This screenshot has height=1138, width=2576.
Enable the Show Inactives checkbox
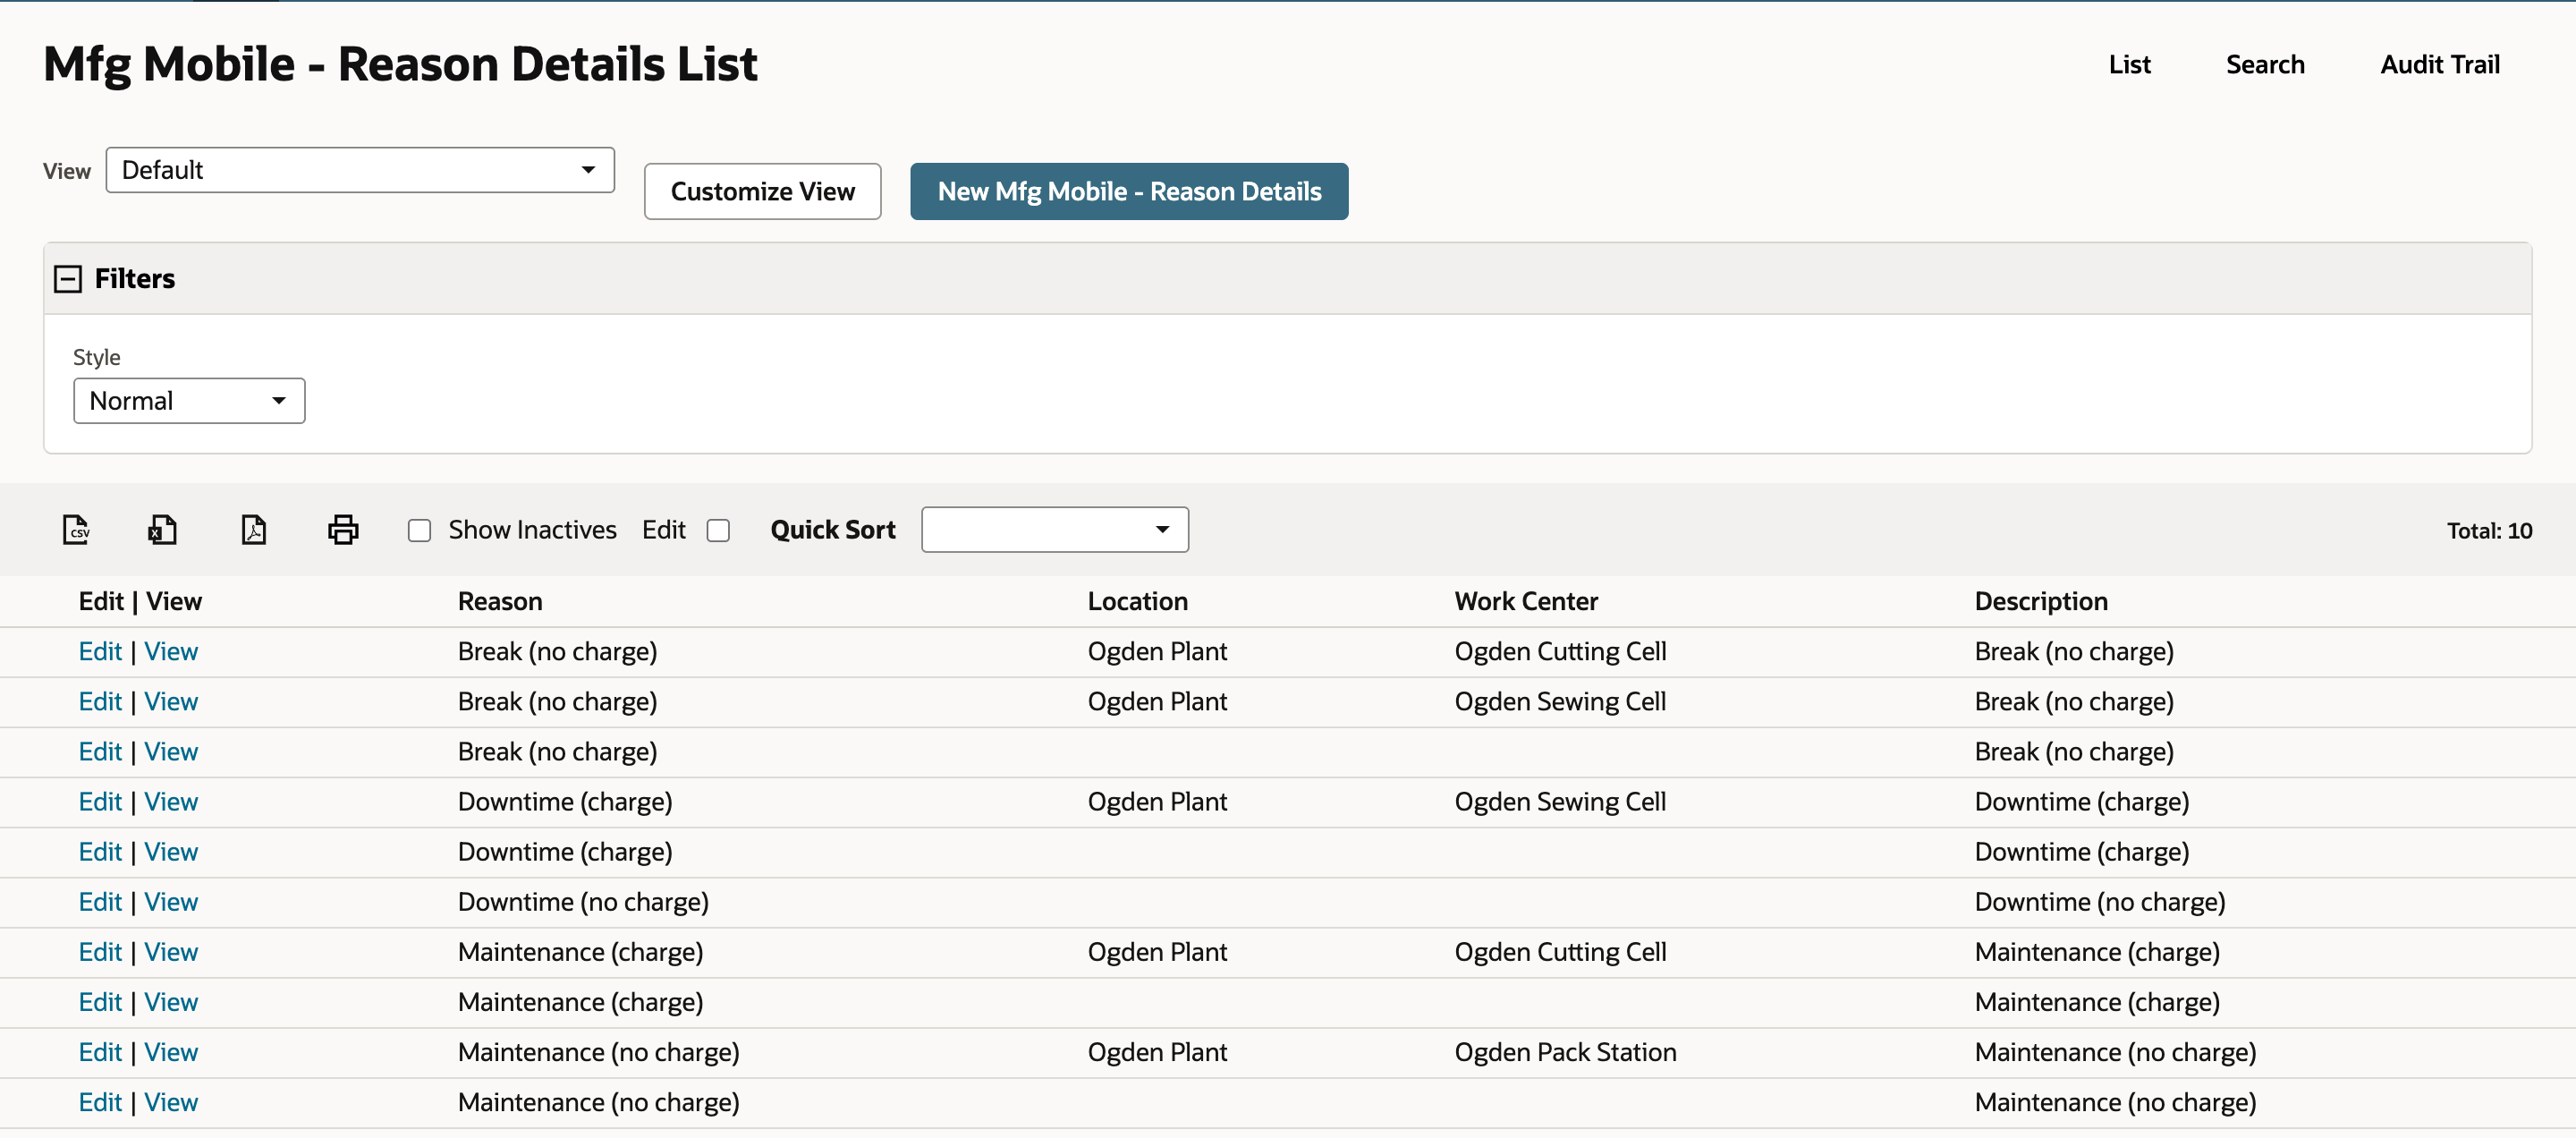(x=419, y=530)
